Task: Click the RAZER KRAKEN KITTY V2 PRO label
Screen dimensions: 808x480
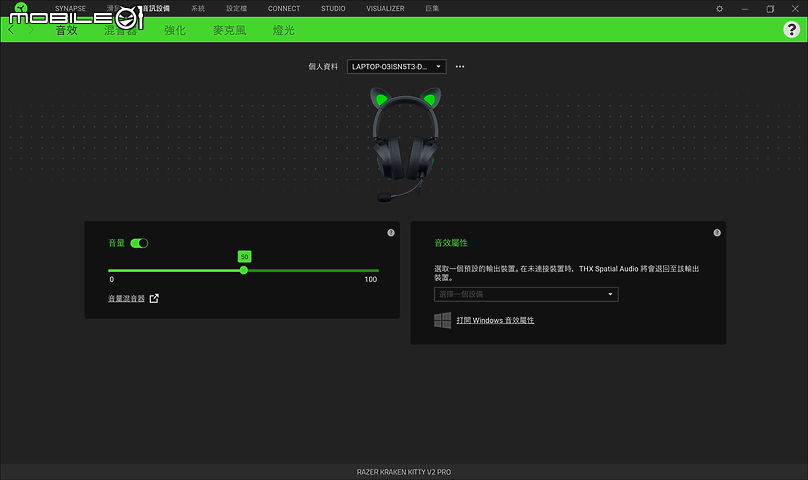Action: 403,472
